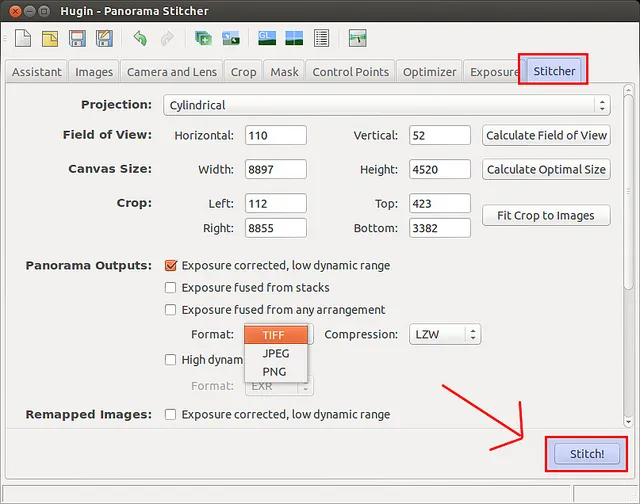Click the canvas Width input field
Screen dimensions: 640x504
pyautogui.click(x=275, y=169)
